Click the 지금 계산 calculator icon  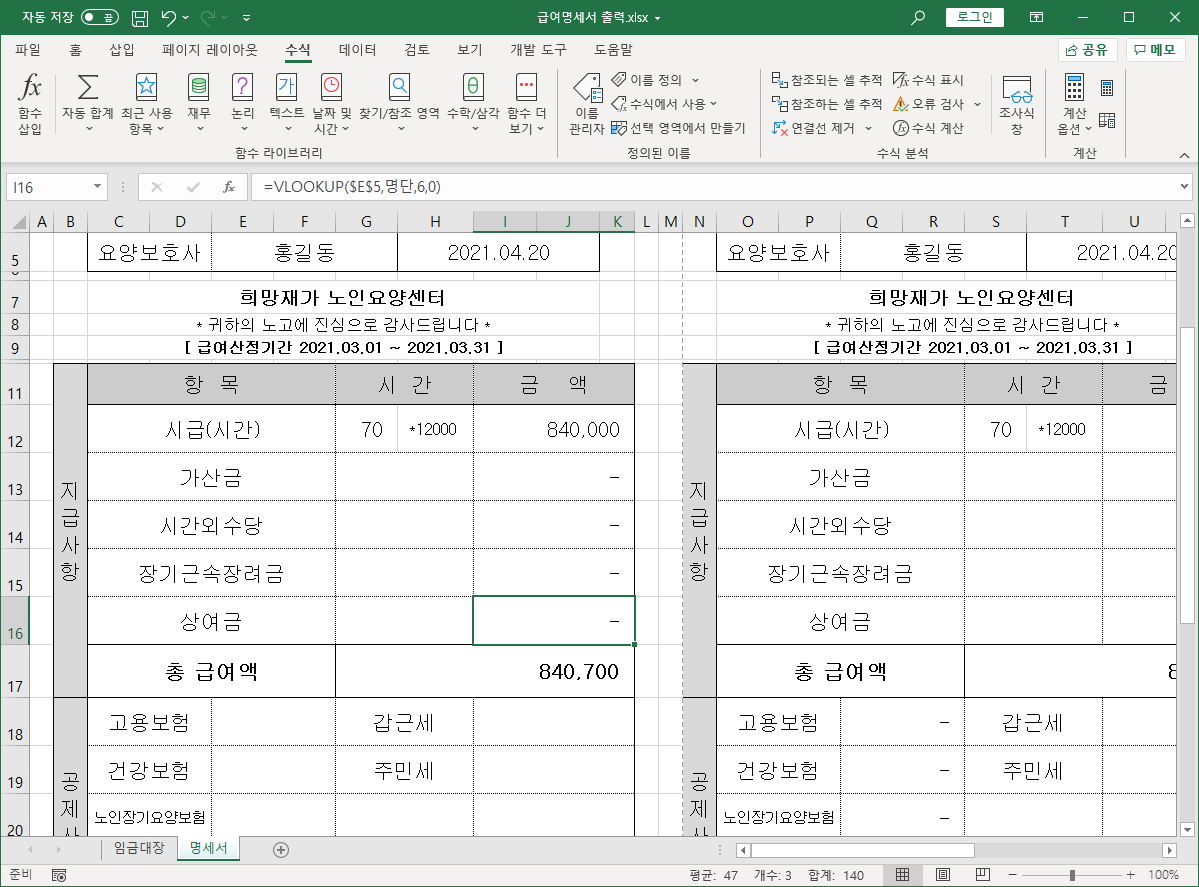[1106, 88]
